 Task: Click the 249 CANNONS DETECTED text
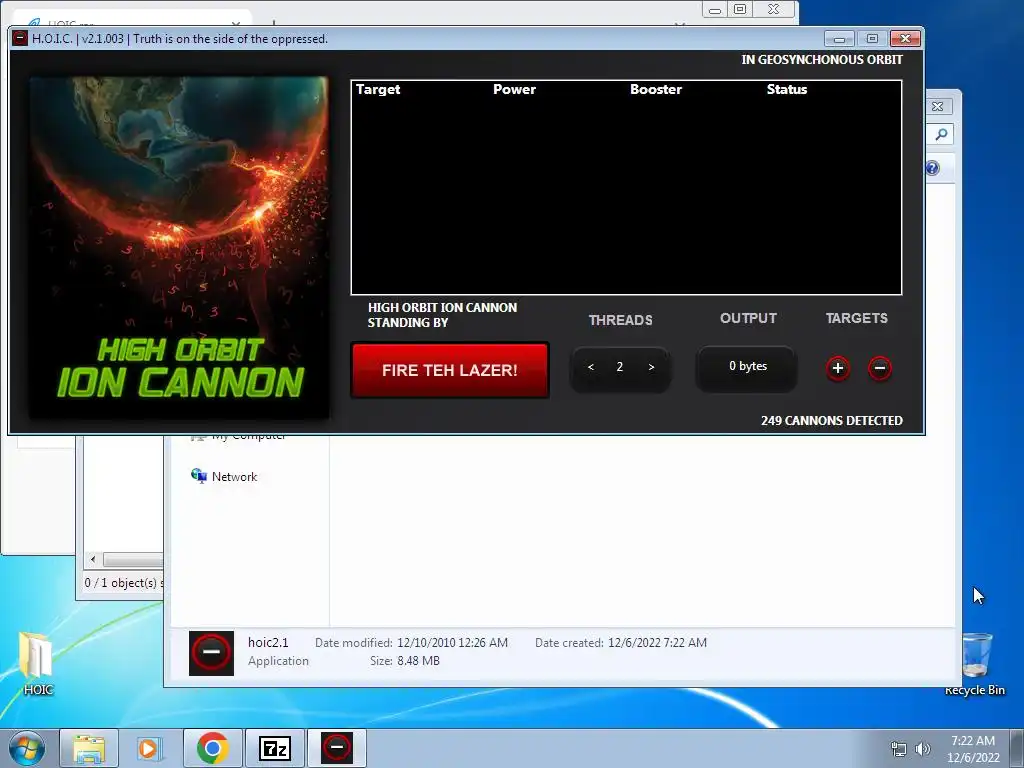click(x=831, y=421)
